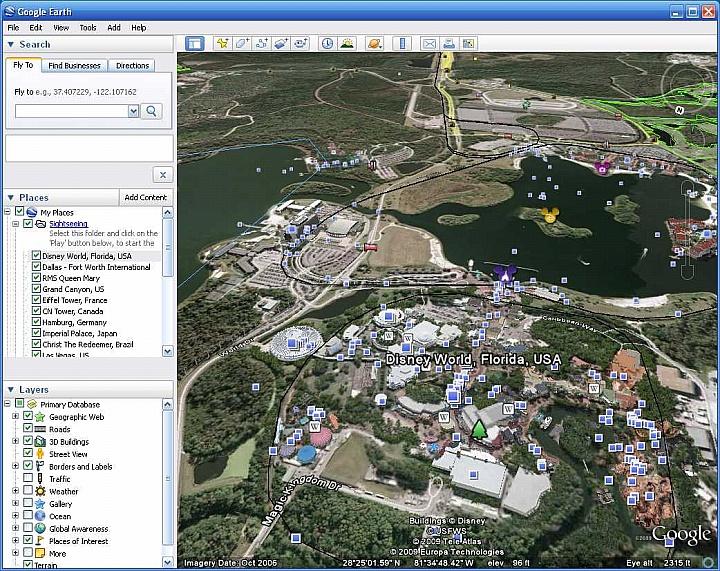Viewport: 720px width, 571px height.
Task: Open the Fly to history dropdown
Action: 133,111
